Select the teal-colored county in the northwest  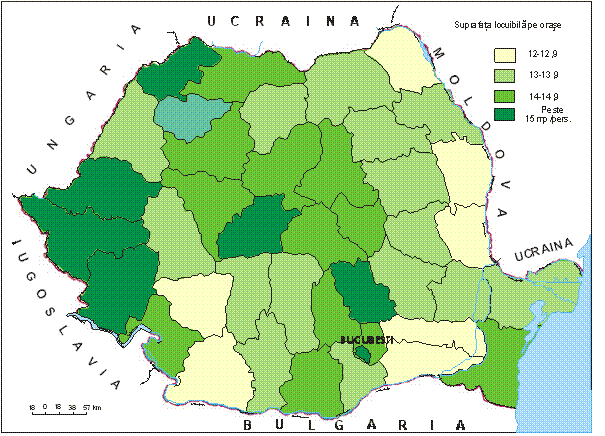pyautogui.click(x=192, y=116)
